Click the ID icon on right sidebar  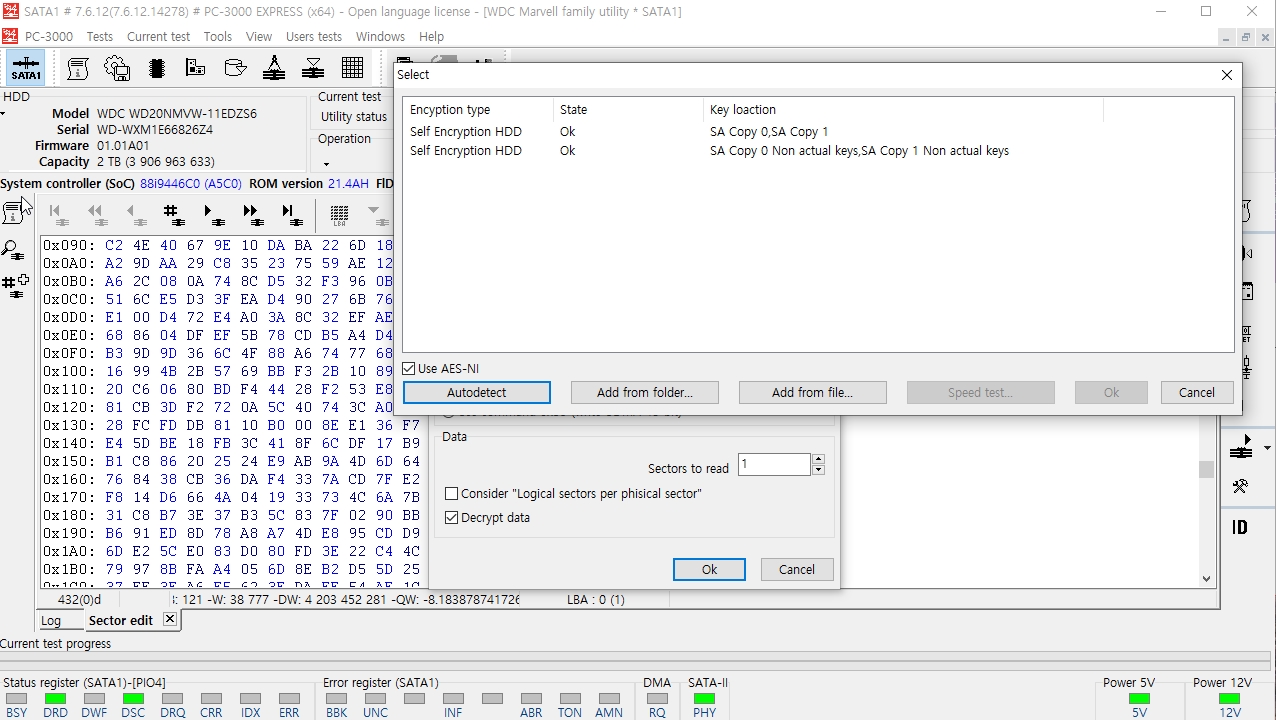coord(1240,527)
